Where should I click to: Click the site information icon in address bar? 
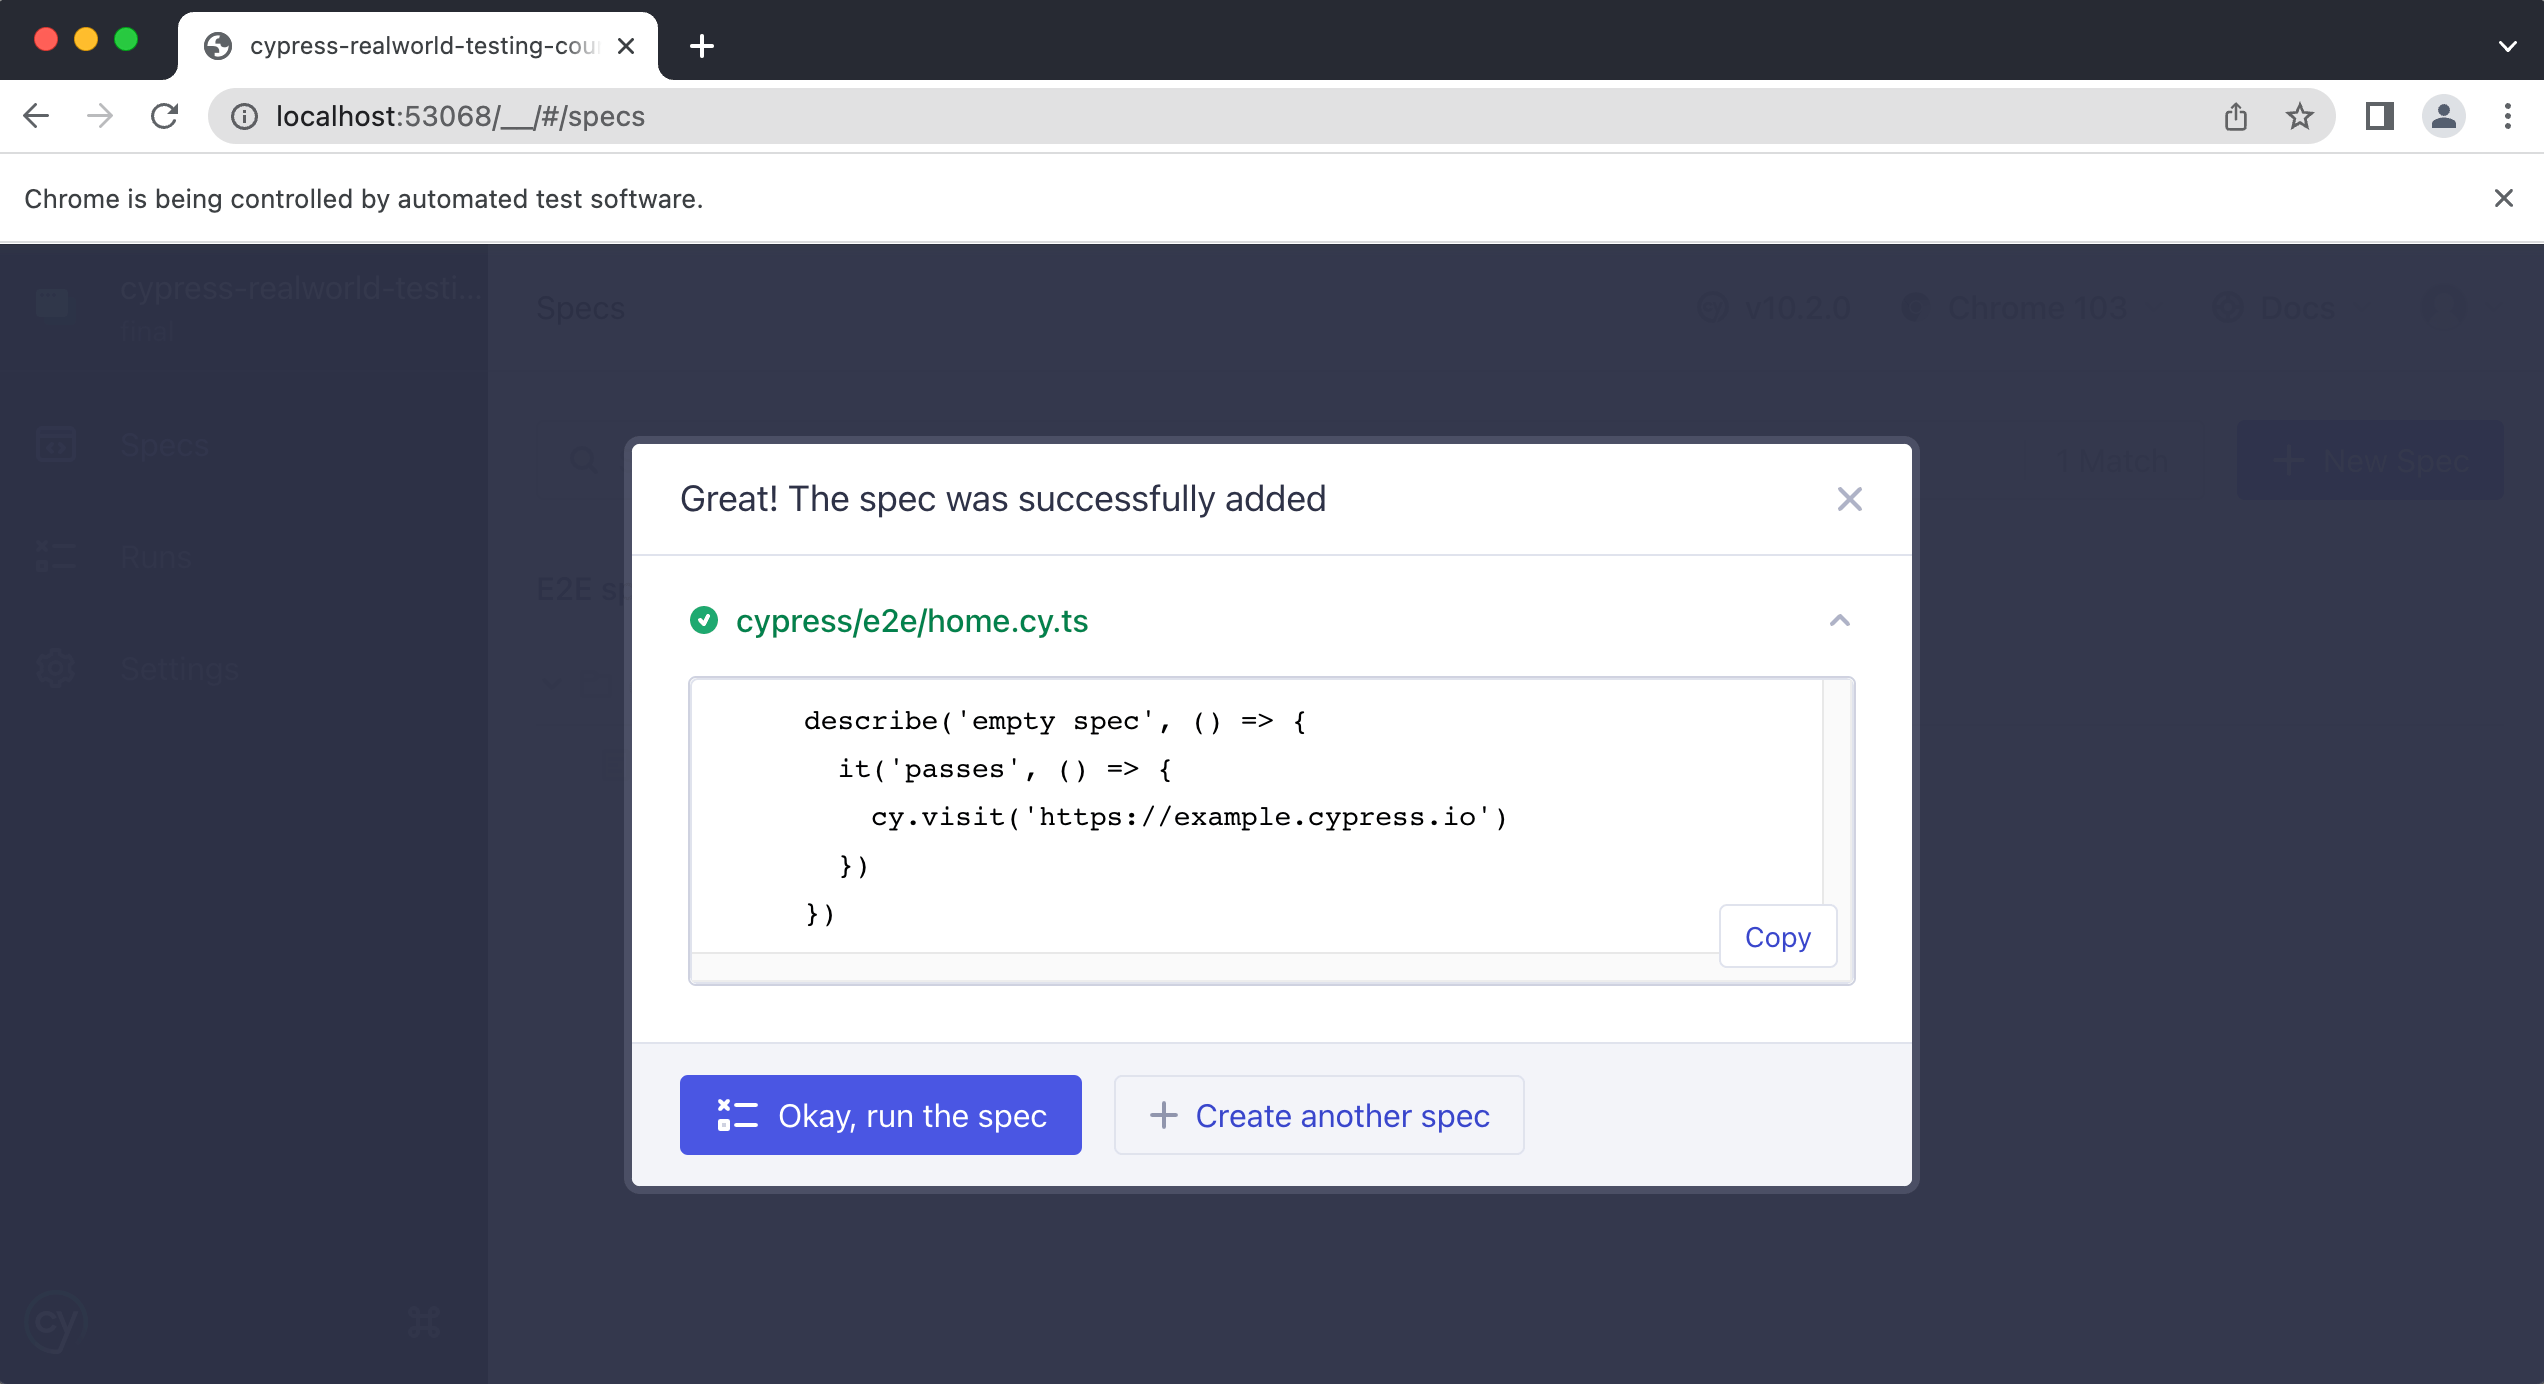[x=244, y=117]
